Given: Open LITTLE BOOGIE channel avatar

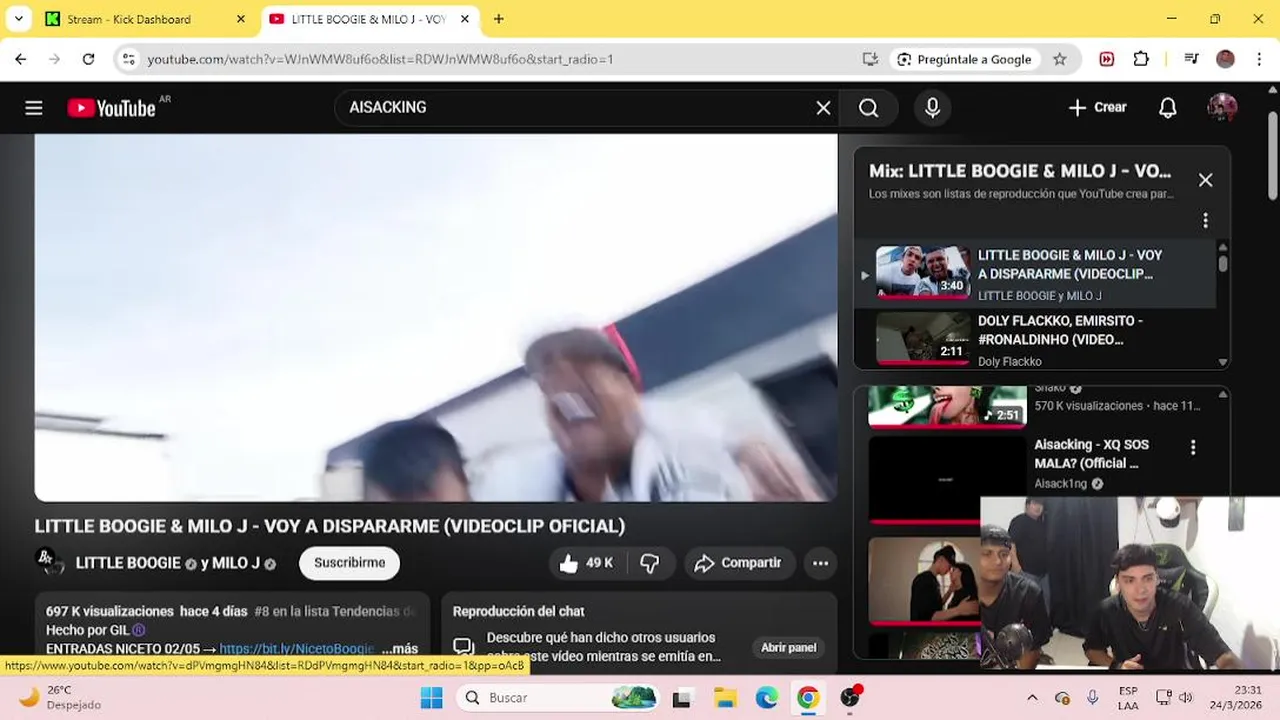Looking at the screenshot, I should point(50,563).
